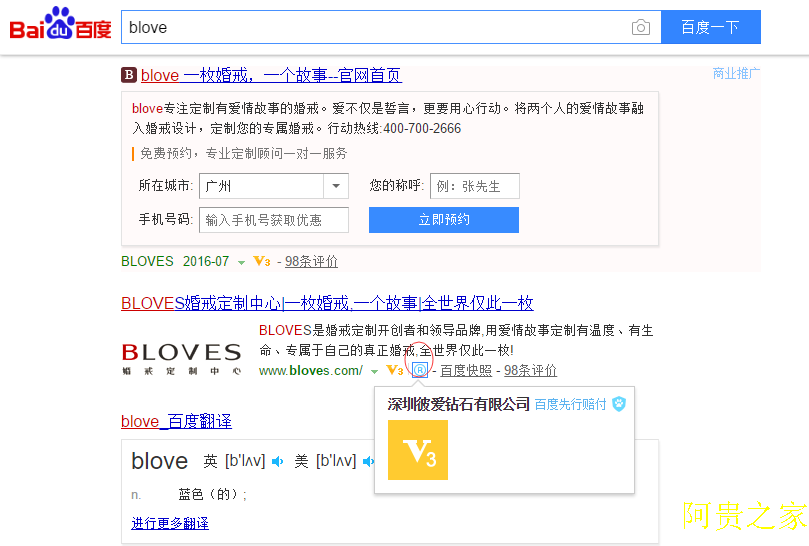Open BLOVES婚戒定制中心 result title
The width and height of the screenshot is (809, 546).
(327, 303)
